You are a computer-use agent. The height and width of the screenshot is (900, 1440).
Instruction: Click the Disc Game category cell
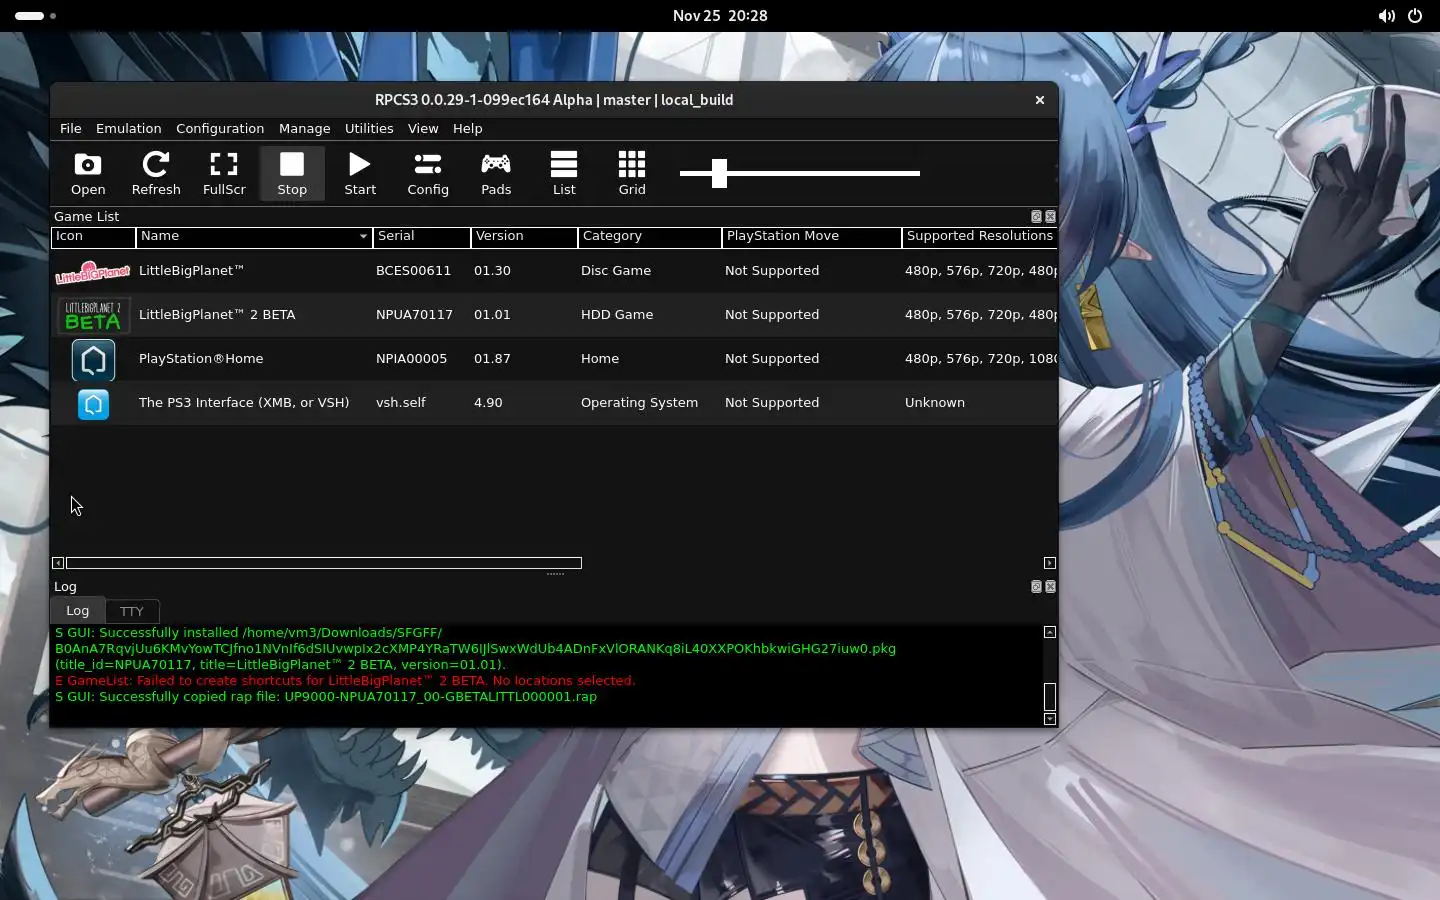(616, 271)
